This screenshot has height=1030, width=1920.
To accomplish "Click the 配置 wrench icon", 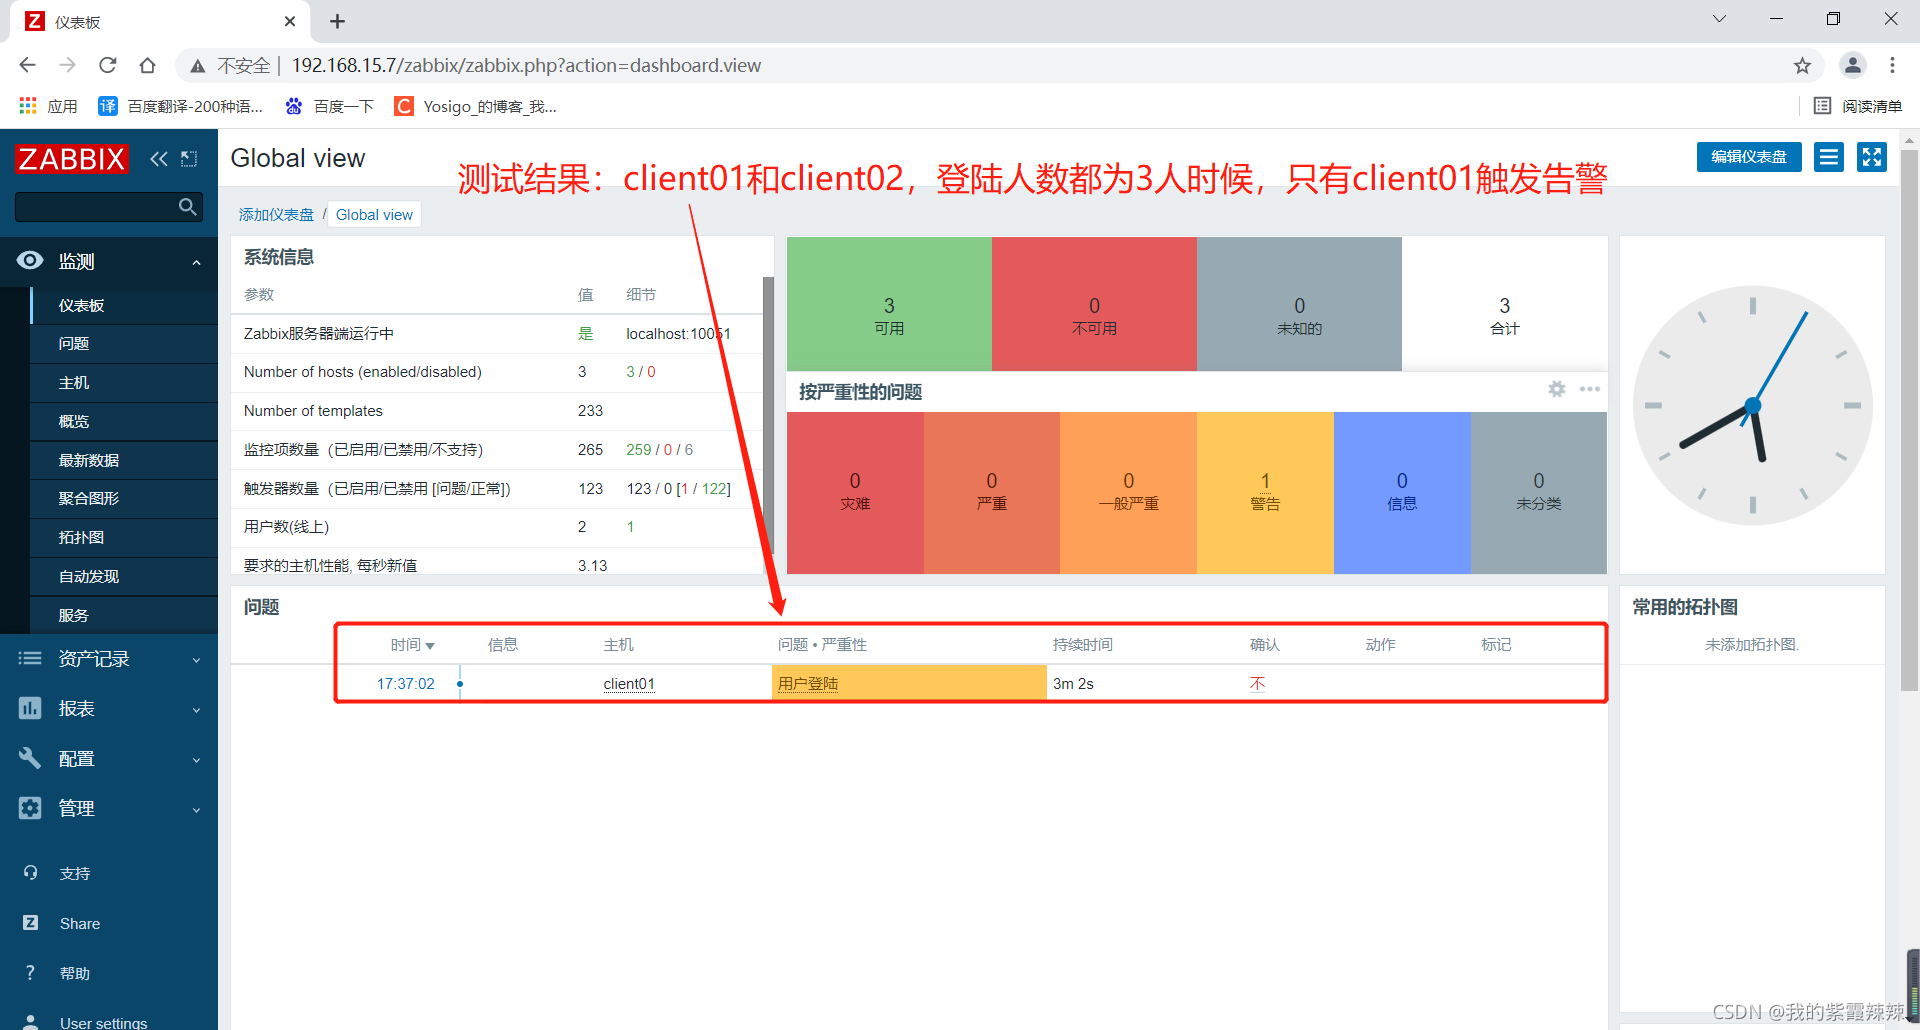I will 30,759.
